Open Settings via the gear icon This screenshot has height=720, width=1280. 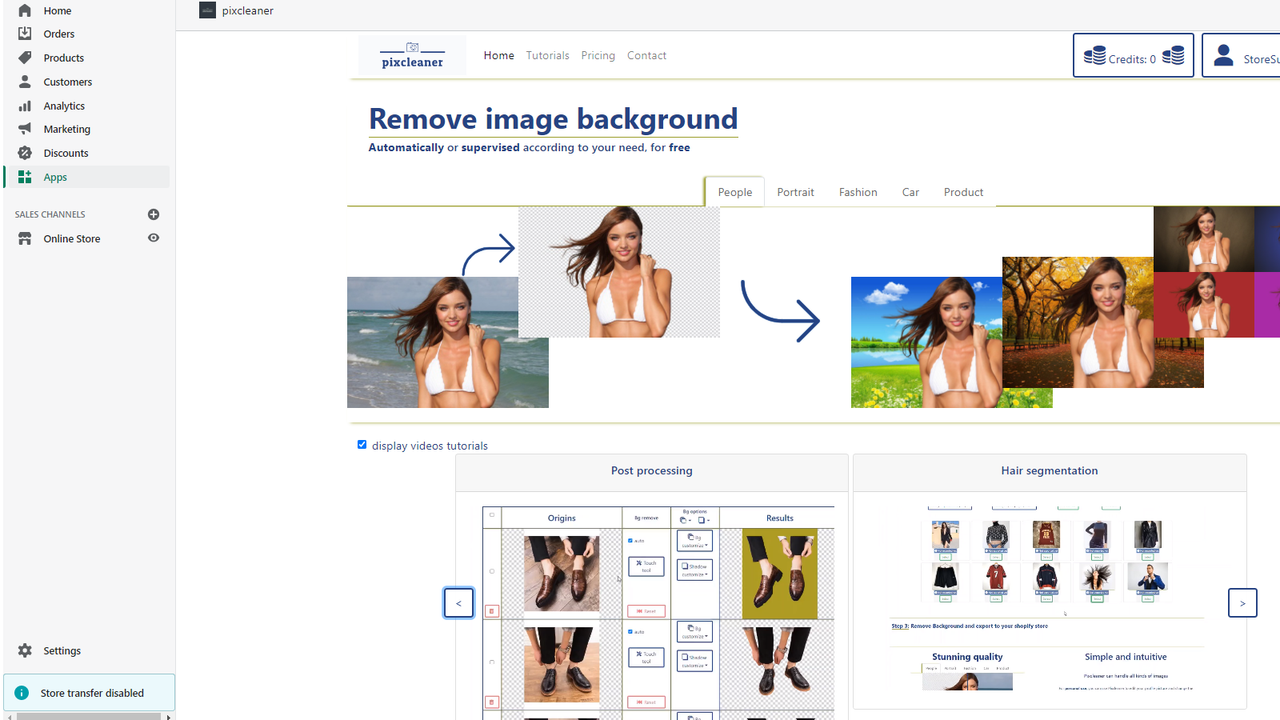(x=24, y=650)
